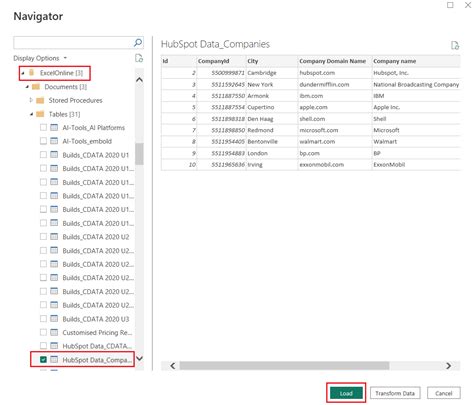Click the preview right scroll arrow

click(x=448, y=366)
